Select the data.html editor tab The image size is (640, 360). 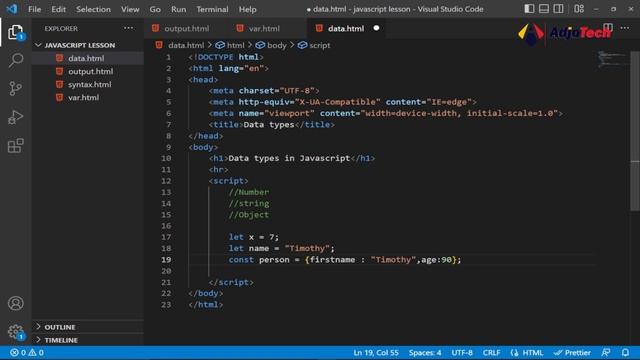346,28
